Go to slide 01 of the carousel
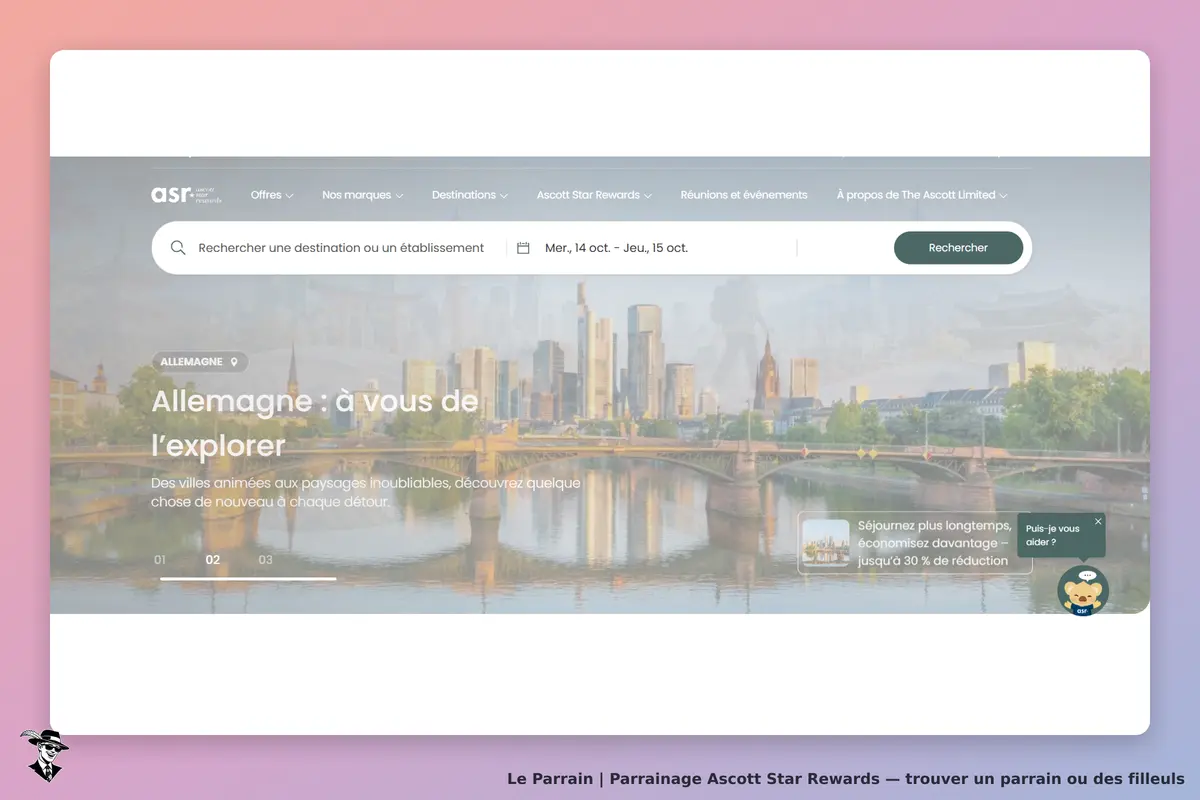This screenshot has width=1200, height=800. pos(160,560)
